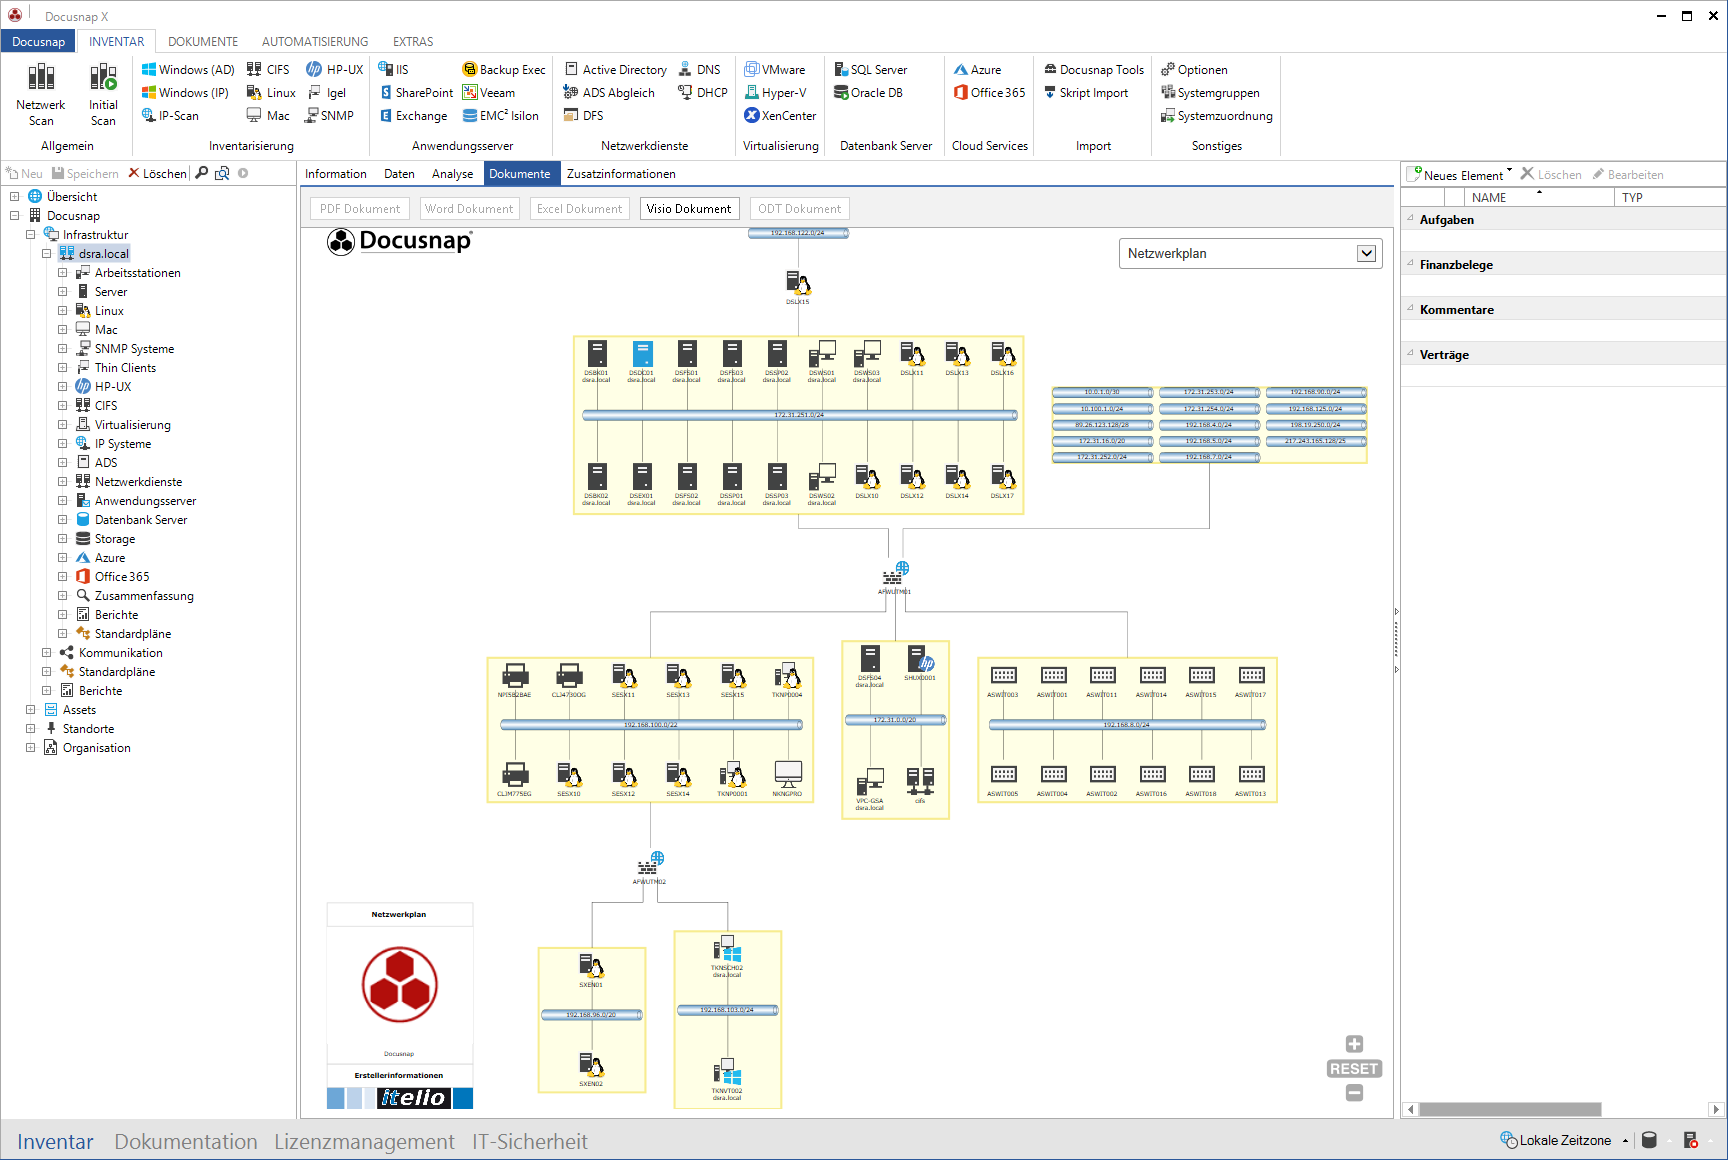Zoom out of the network plan

[x=1354, y=1093]
